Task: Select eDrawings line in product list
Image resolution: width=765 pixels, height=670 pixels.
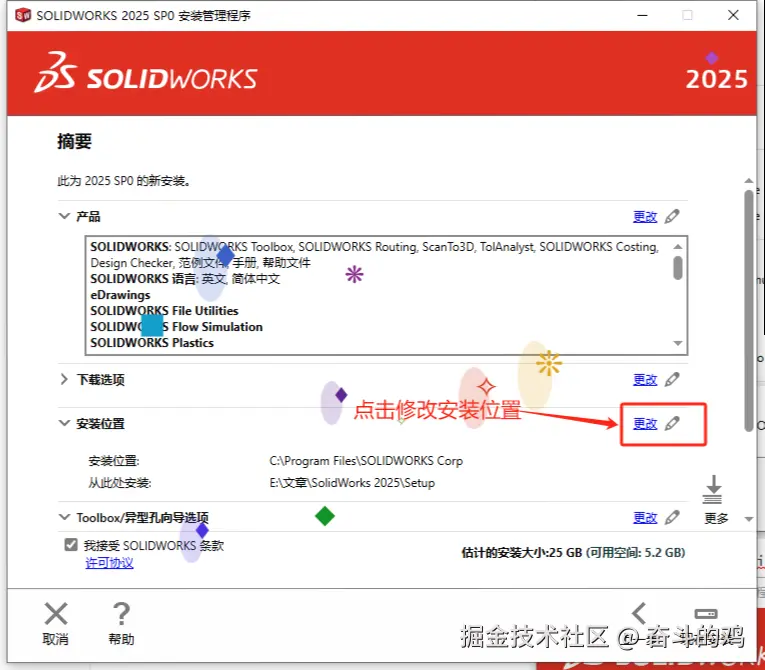Action: click(x=120, y=295)
